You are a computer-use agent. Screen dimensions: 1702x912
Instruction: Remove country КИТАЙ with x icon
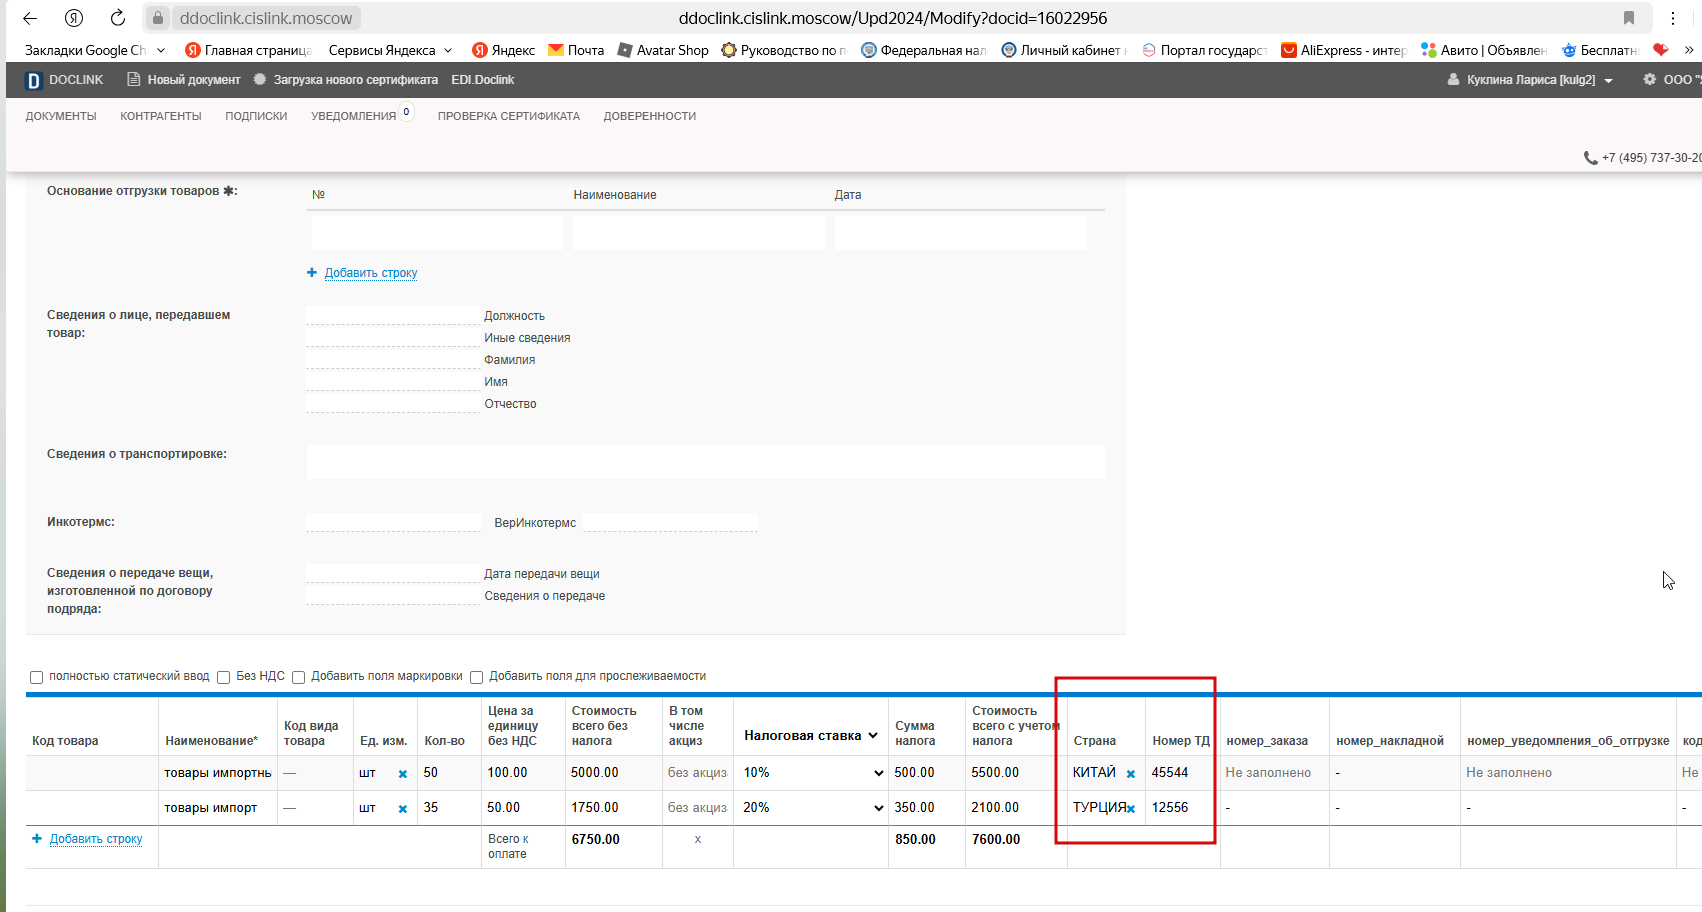tap(1131, 774)
